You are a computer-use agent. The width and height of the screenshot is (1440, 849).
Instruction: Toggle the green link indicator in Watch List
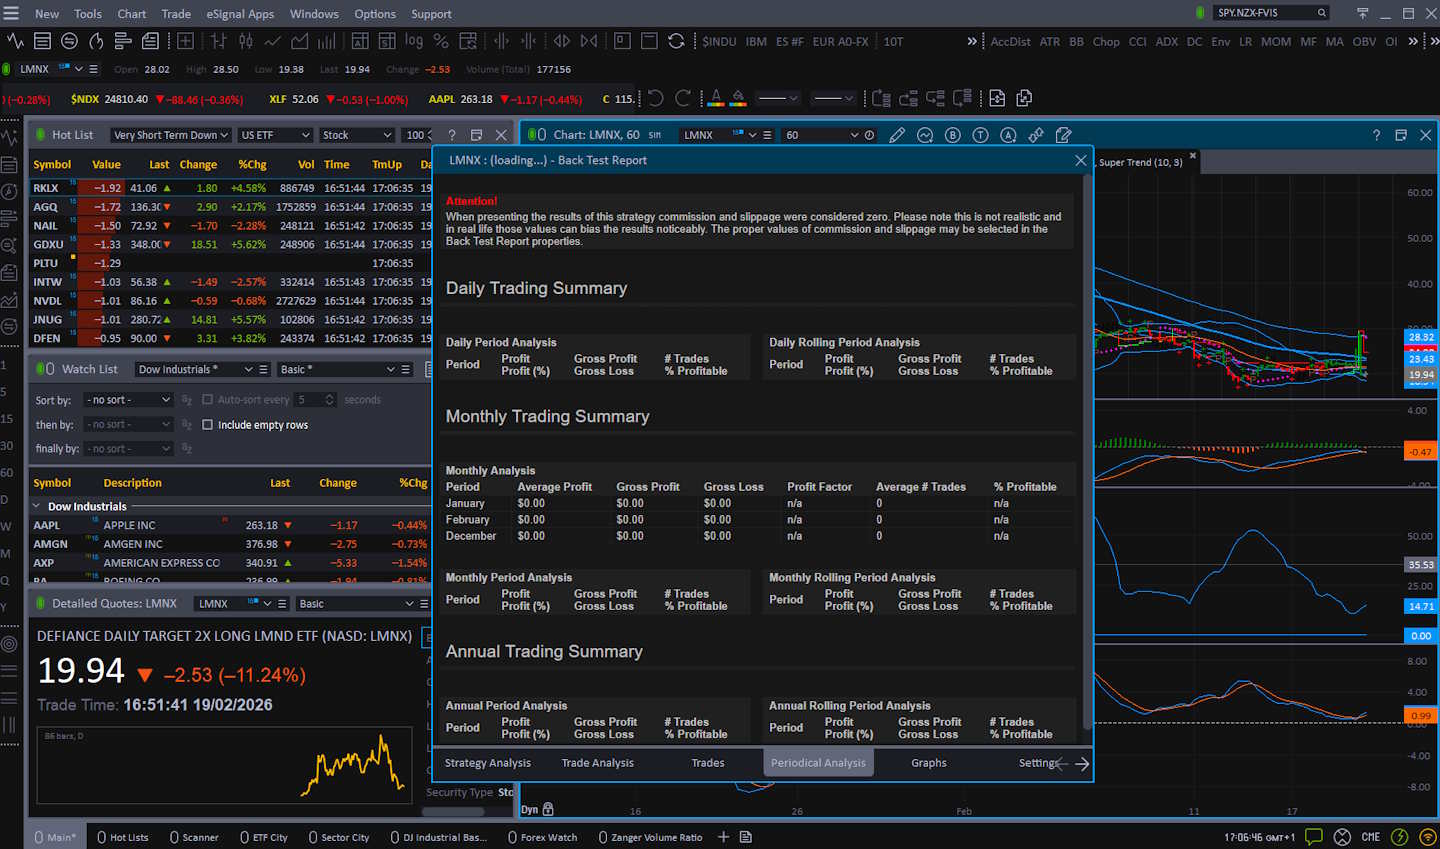click(40, 369)
